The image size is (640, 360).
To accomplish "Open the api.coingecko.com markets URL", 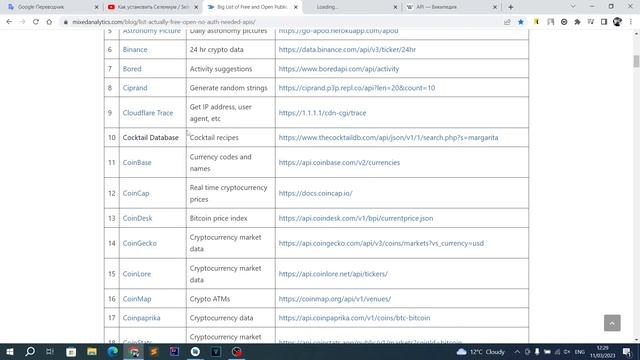I will [381, 243].
